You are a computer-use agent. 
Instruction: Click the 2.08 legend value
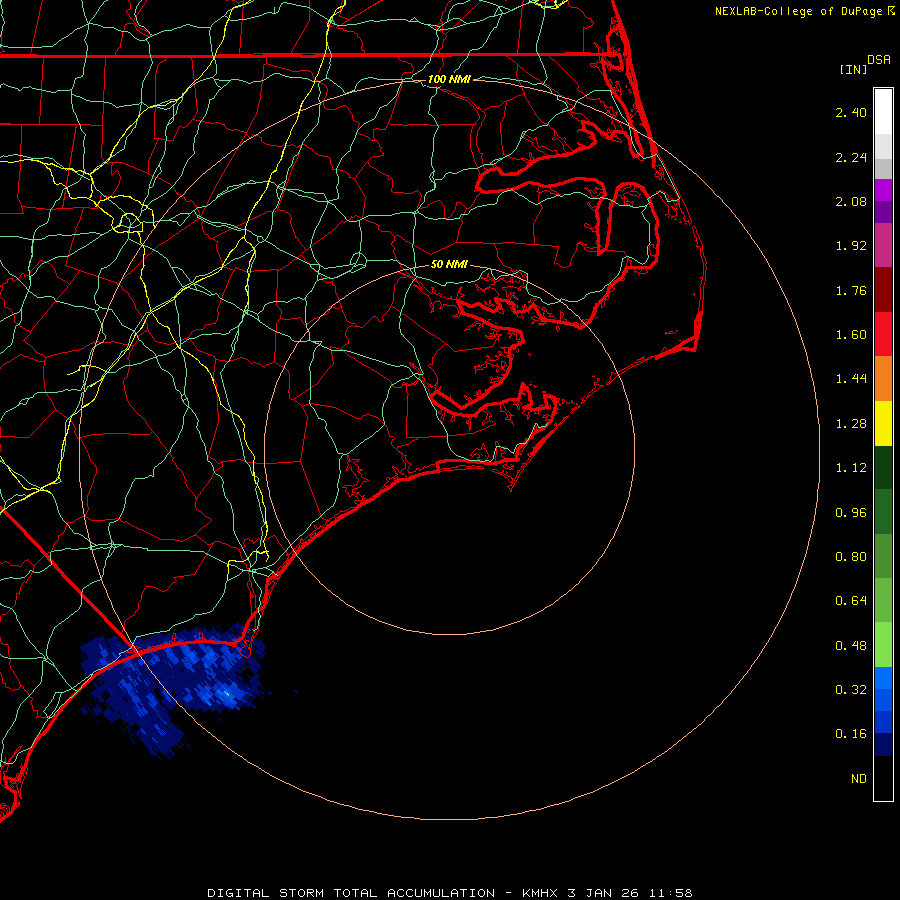(x=851, y=201)
